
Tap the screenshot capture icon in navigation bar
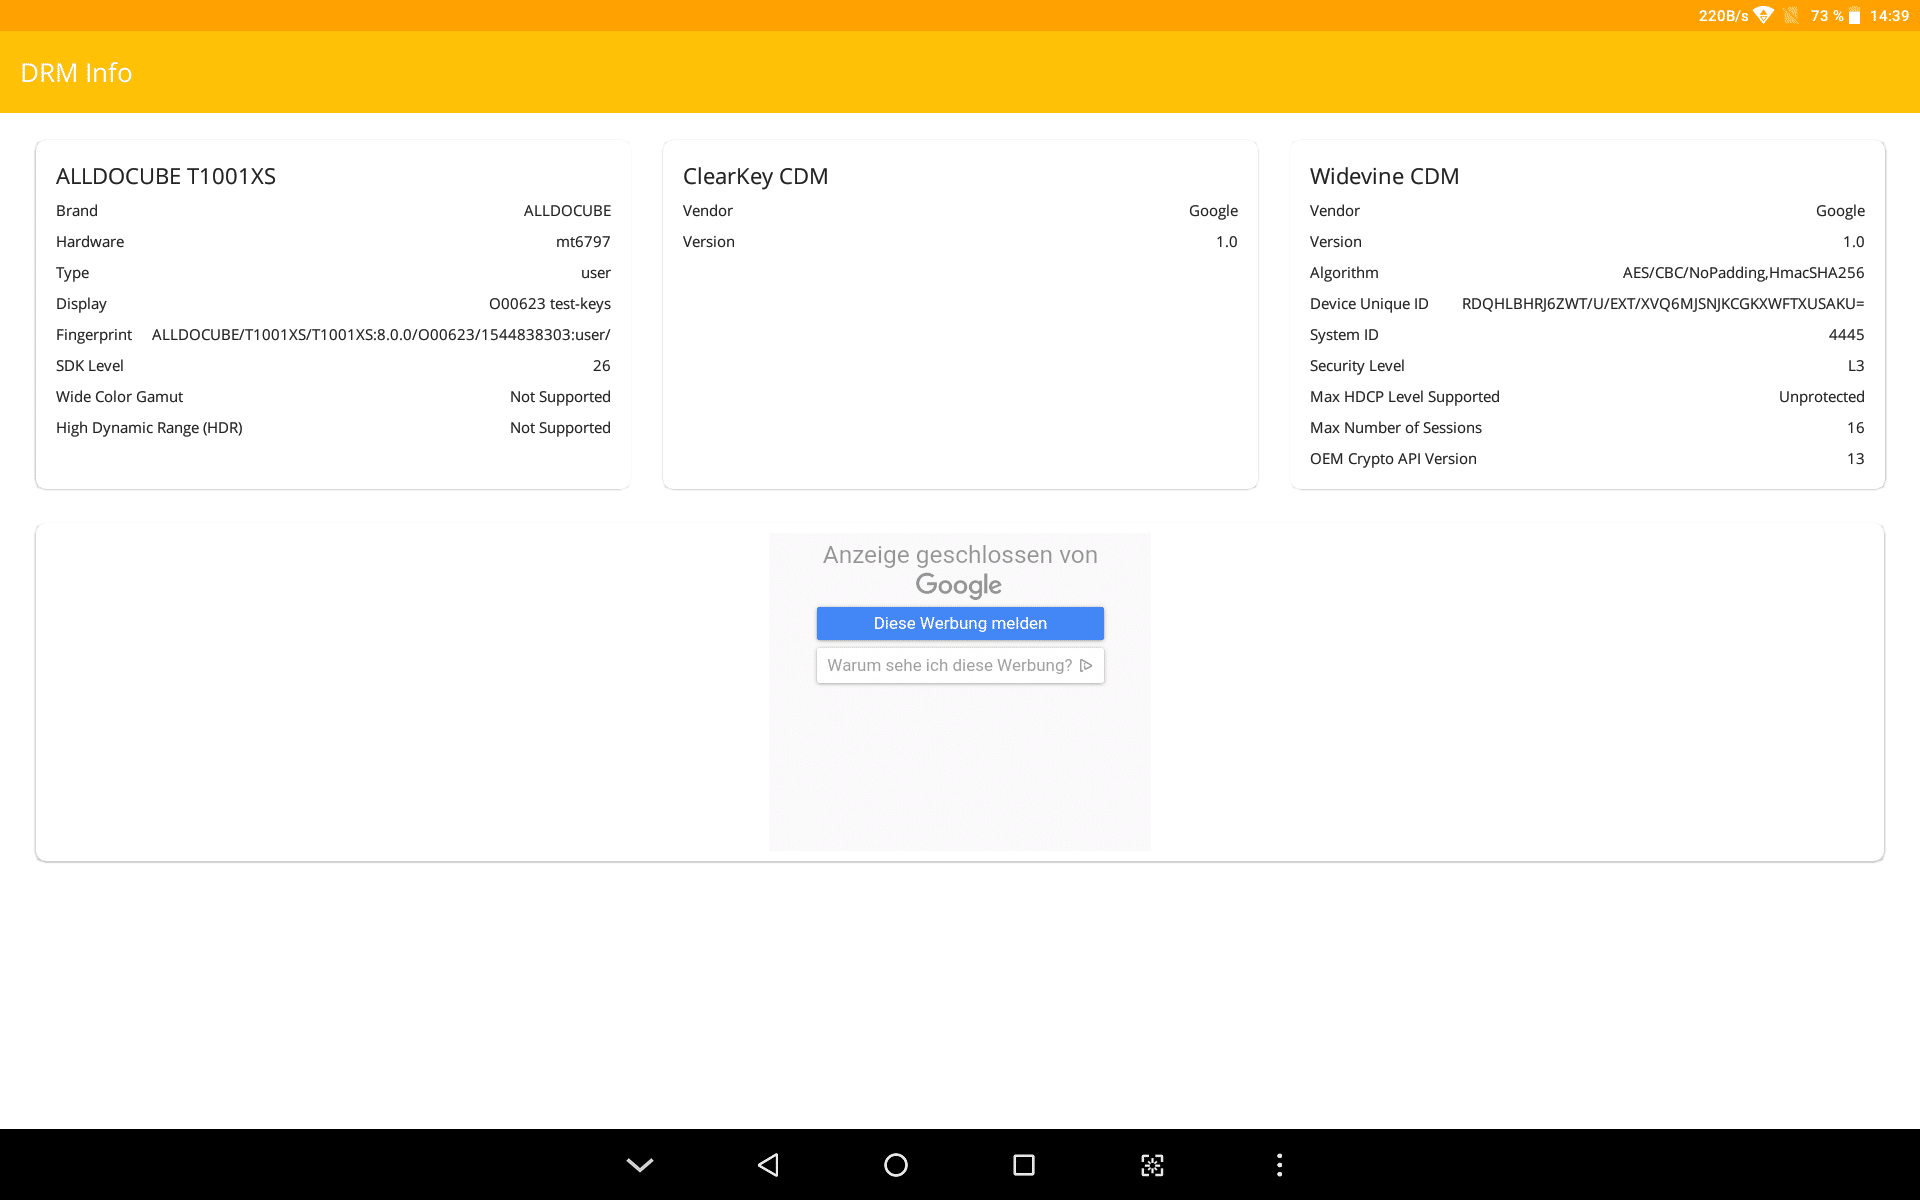click(x=1152, y=1165)
